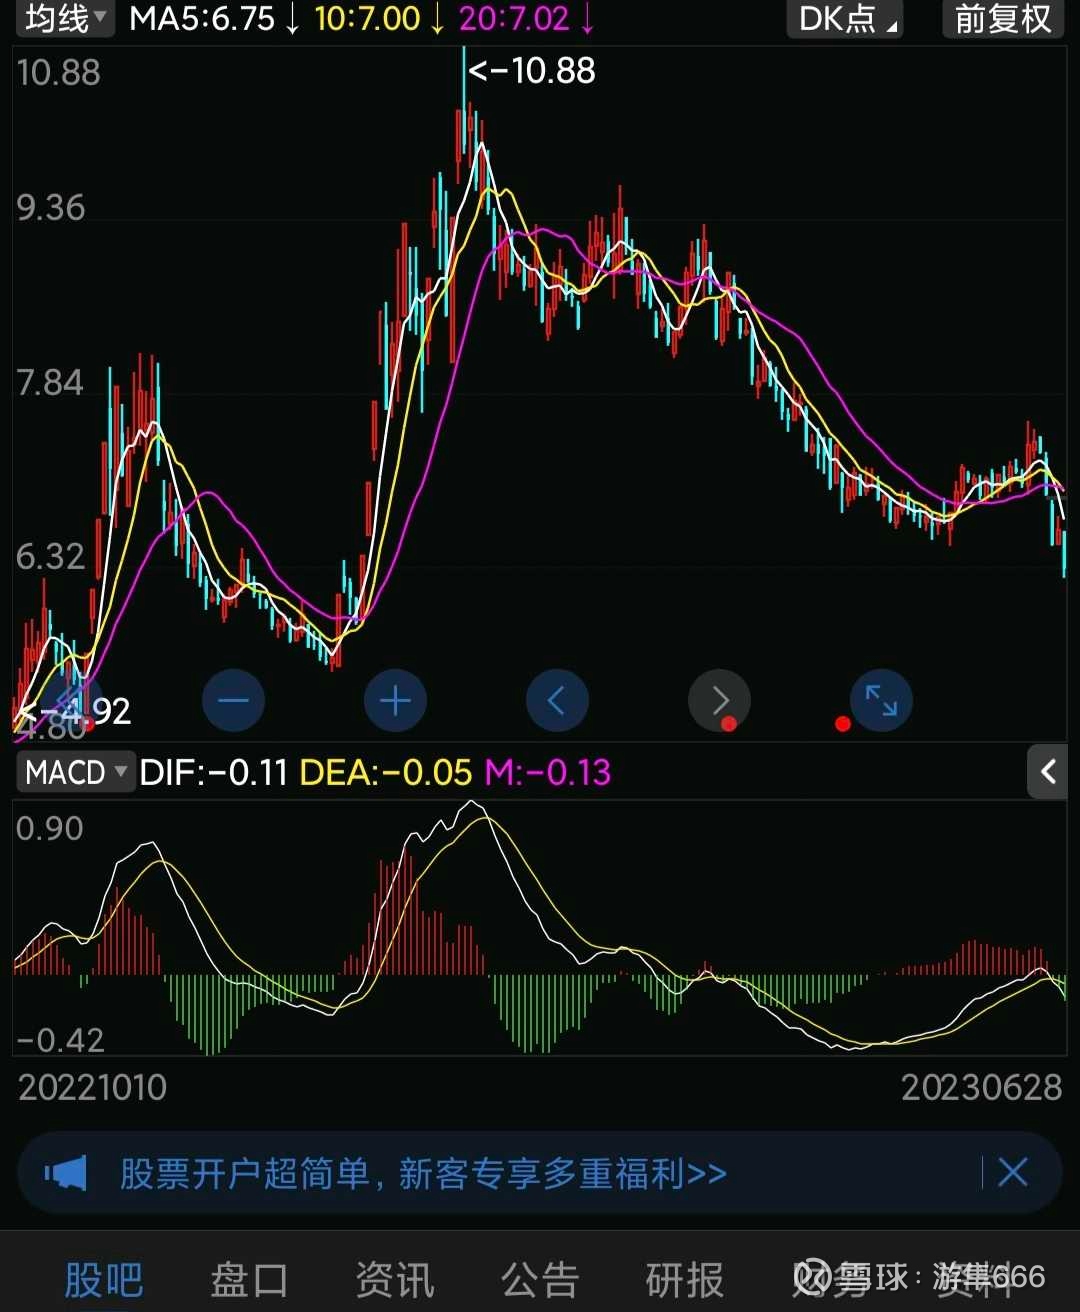View the 公告 announcements section

coord(540,1280)
